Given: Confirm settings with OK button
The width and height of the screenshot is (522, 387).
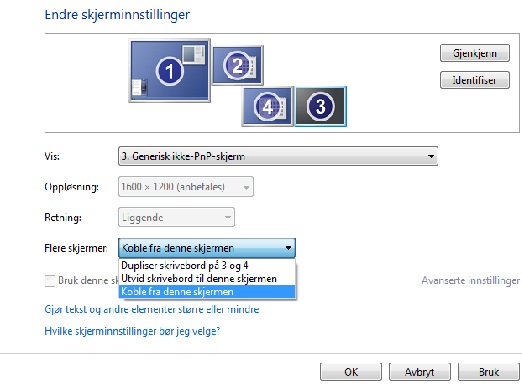Looking at the screenshot, I should [351, 372].
